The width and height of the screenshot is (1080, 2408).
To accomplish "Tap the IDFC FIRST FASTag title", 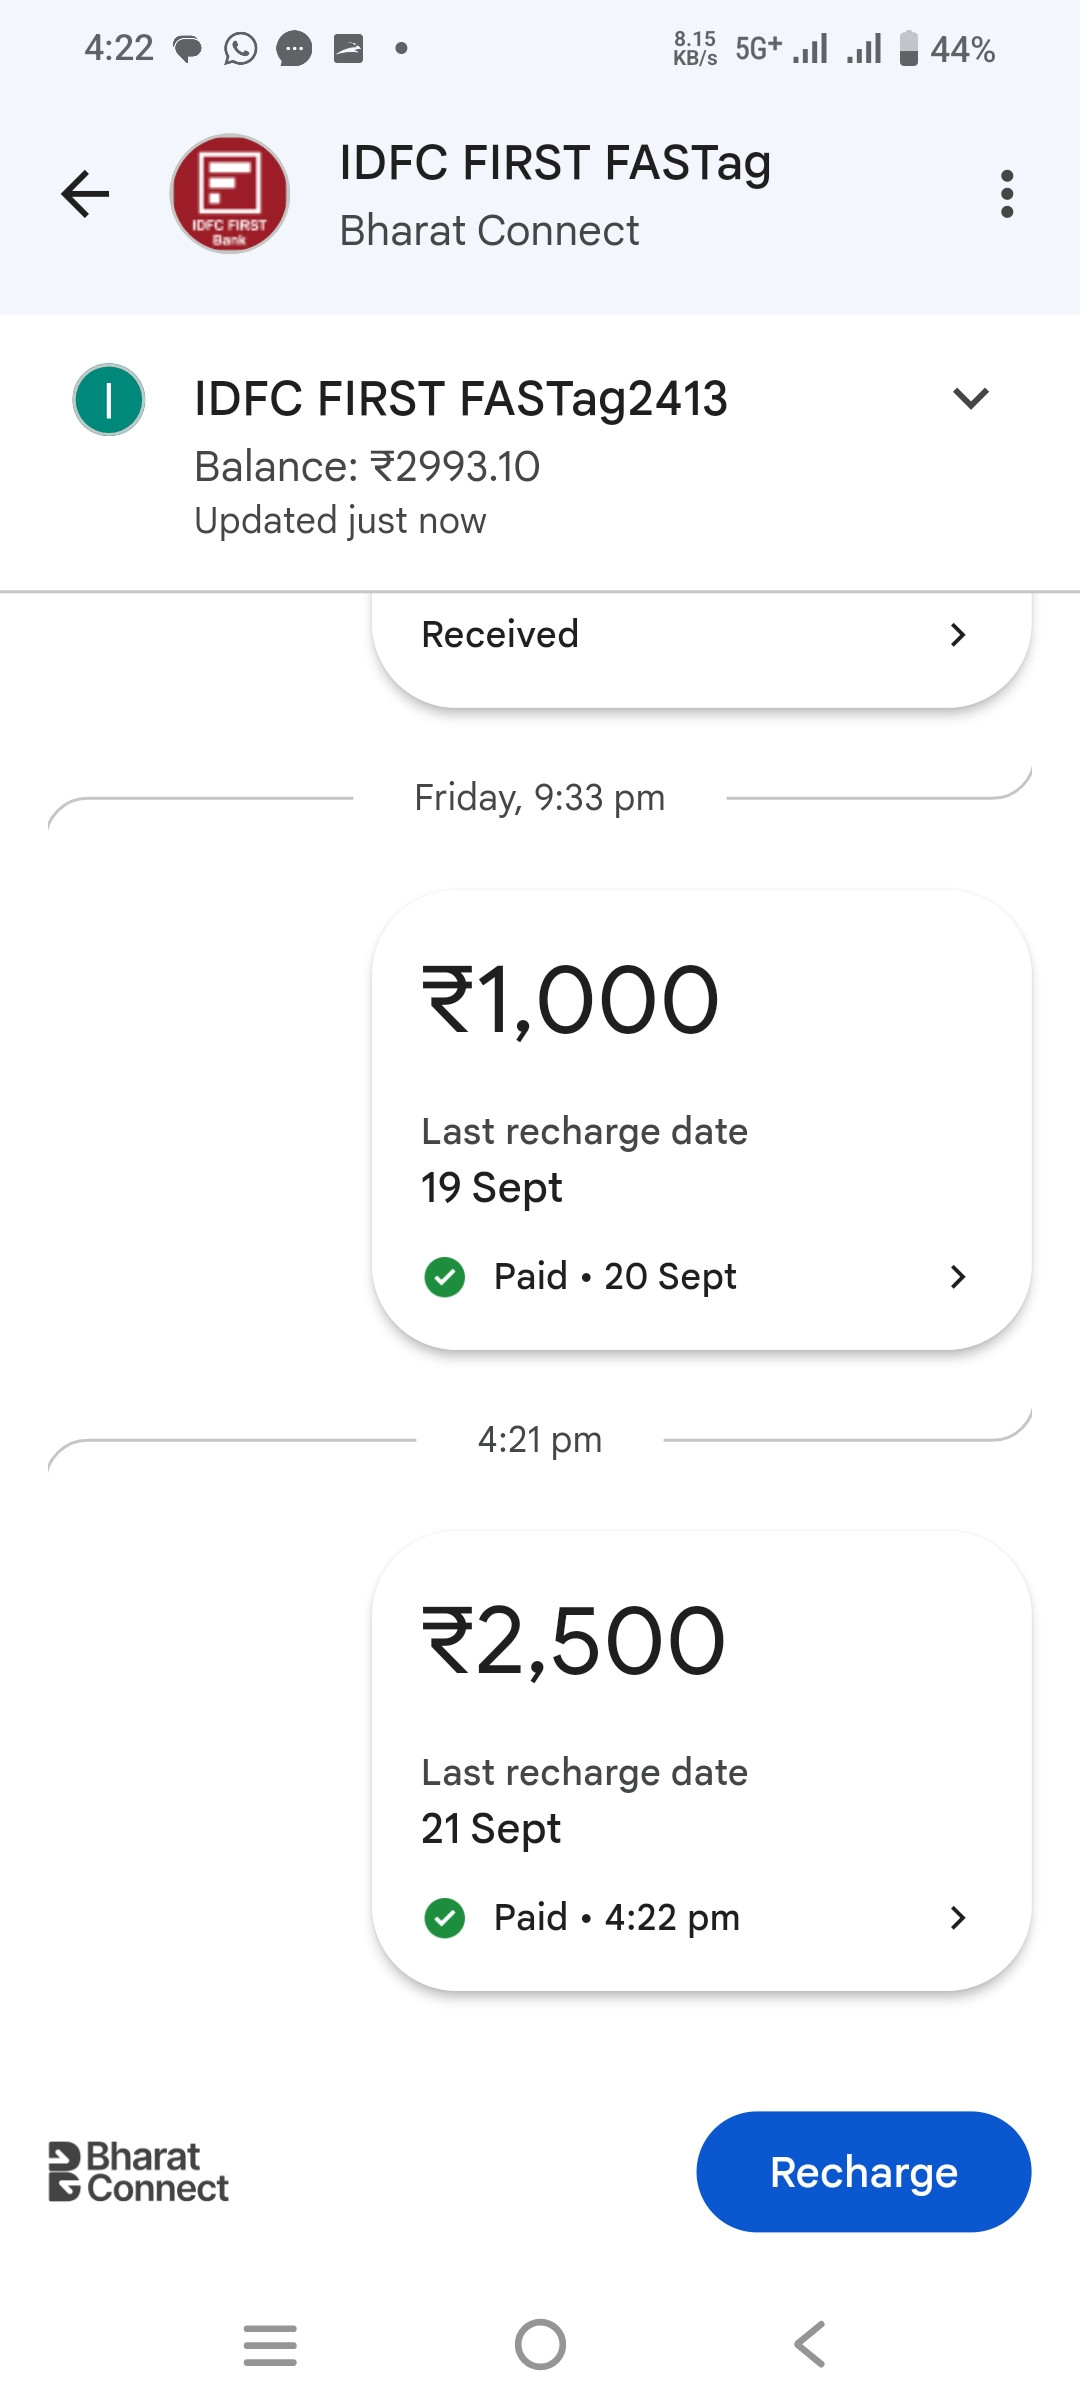I will pos(555,163).
